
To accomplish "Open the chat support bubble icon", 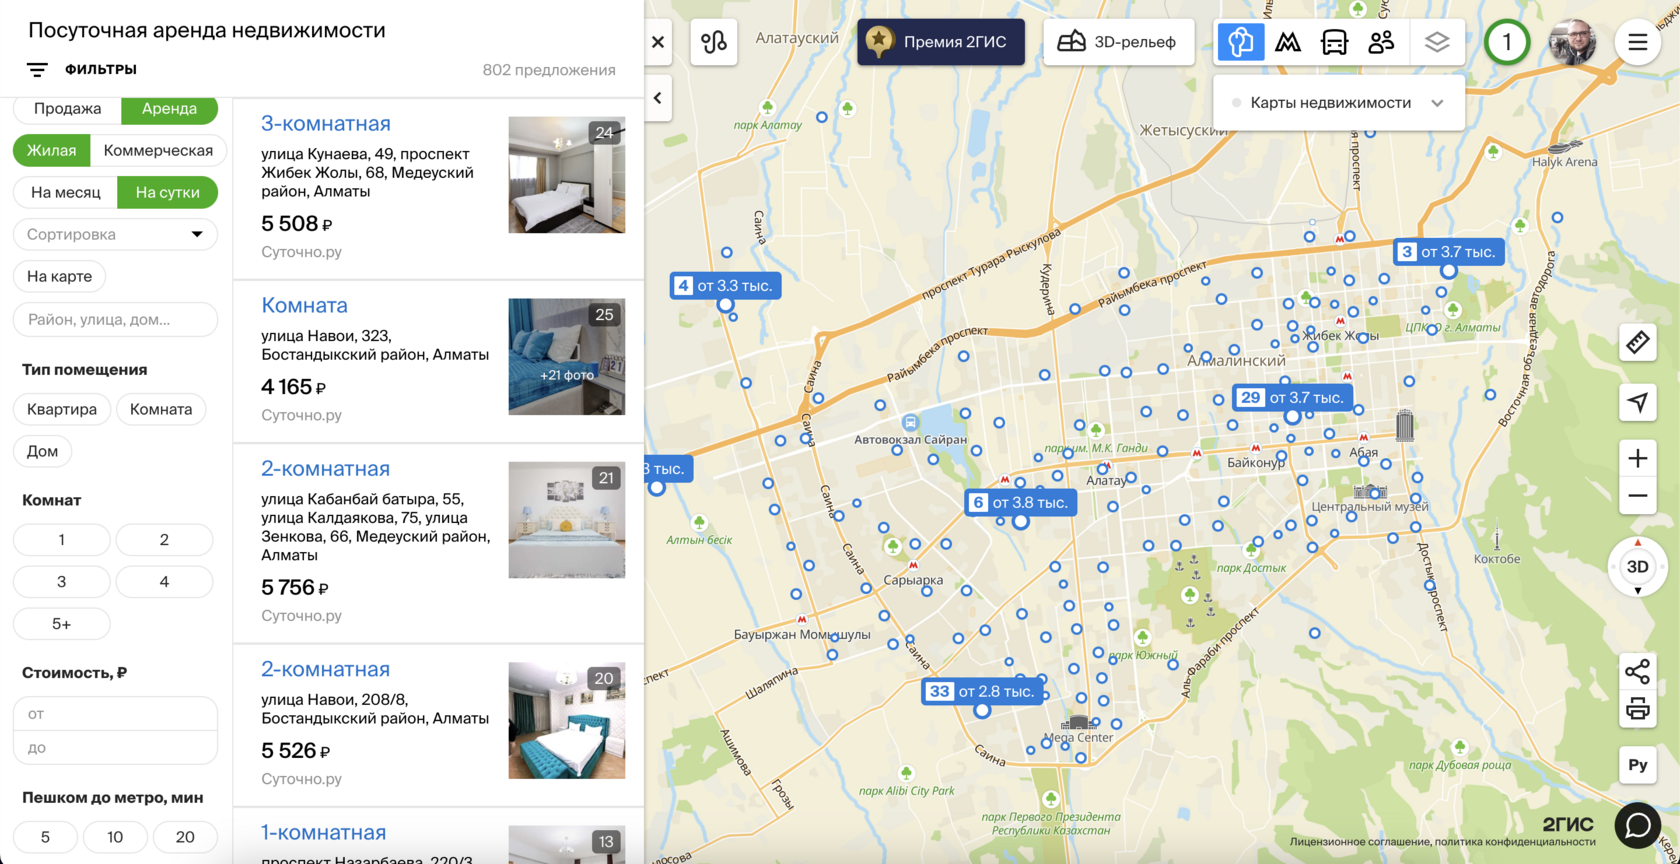I will click(x=1637, y=825).
